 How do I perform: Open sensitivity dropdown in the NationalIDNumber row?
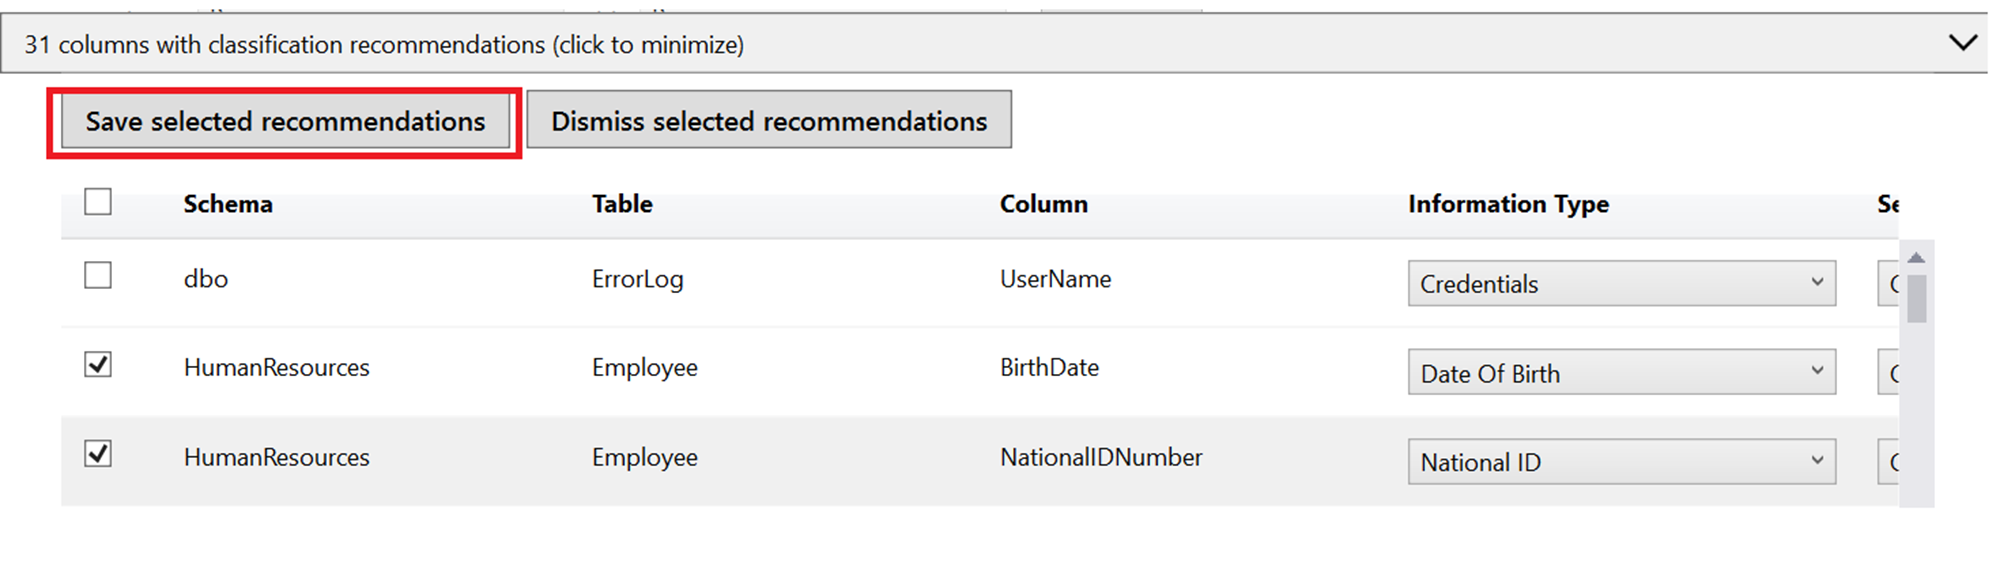[x=1889, y=462]
